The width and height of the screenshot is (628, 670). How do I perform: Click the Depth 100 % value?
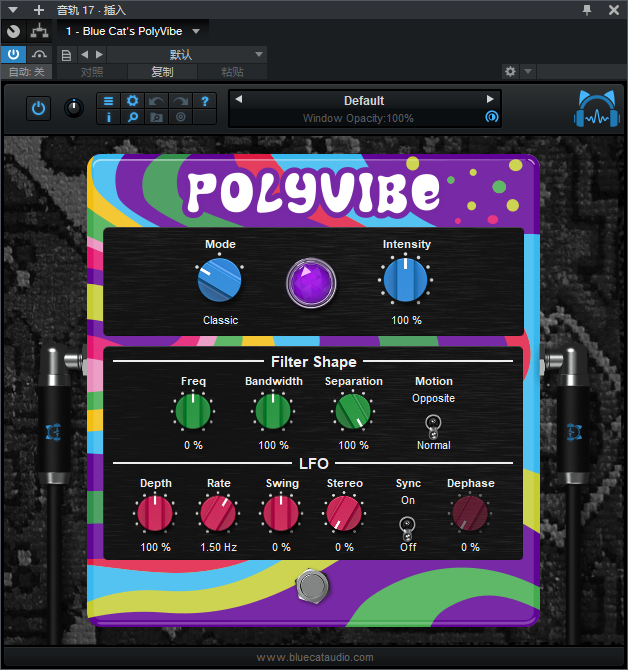[156, 547]
